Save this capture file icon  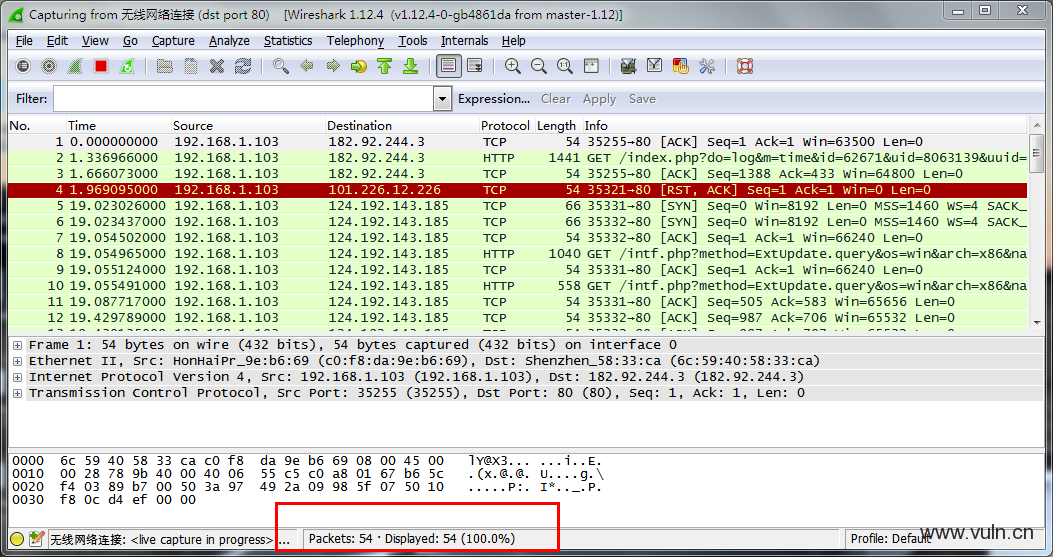191,66
